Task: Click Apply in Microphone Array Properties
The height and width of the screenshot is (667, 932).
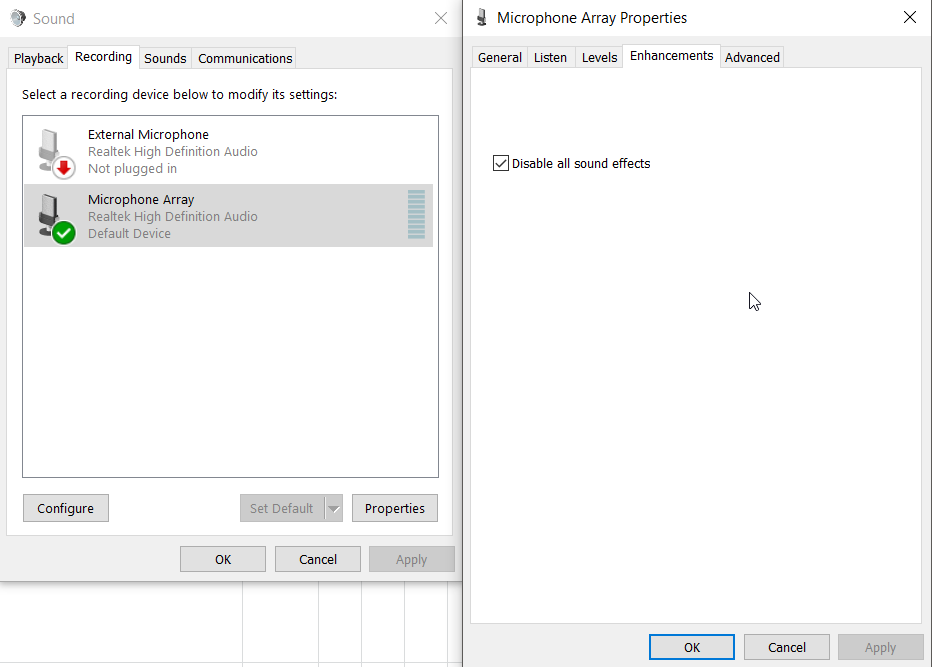Action: [x=880, y=647]
